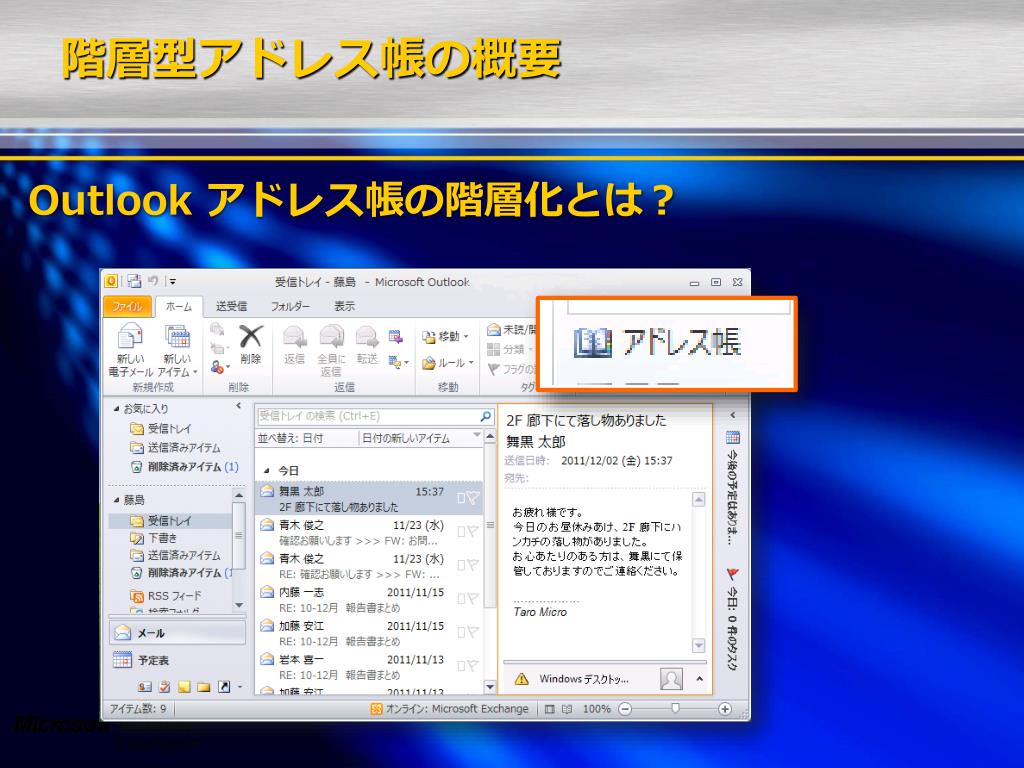The width and height of the screenshot is (1024, 768).
Task: Click the zoom out minus button
Action: (625, 709)
